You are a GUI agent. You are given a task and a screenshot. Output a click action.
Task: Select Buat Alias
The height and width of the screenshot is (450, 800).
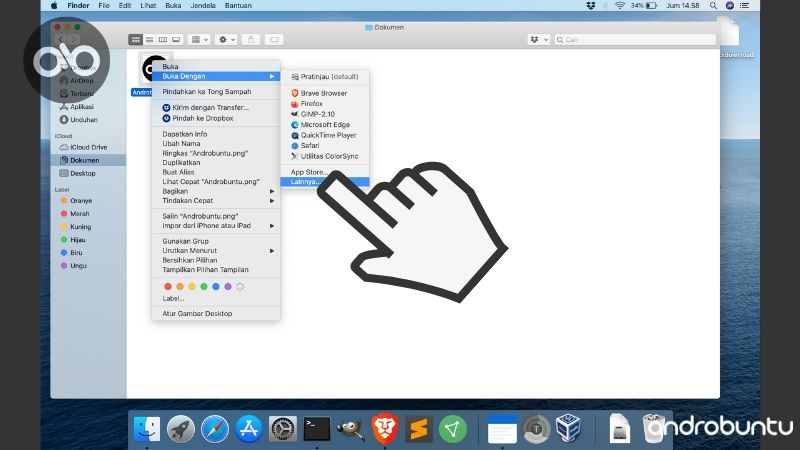[216, 172]
